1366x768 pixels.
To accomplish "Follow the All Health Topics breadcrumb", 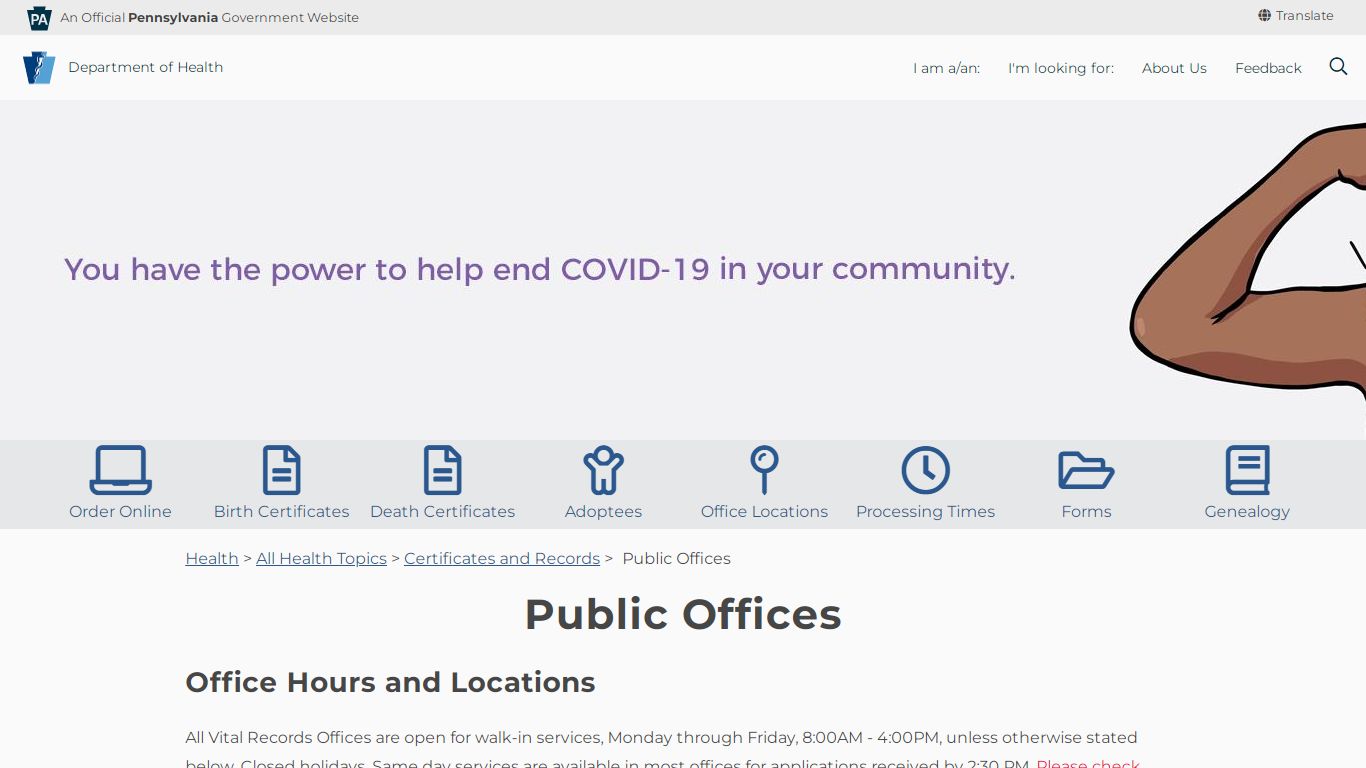I will coord(321,558).
